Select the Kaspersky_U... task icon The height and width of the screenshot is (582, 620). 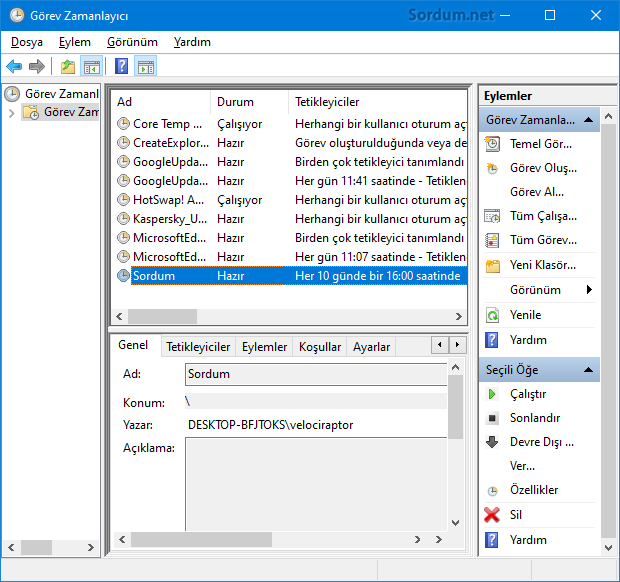(x=123, y=219)
